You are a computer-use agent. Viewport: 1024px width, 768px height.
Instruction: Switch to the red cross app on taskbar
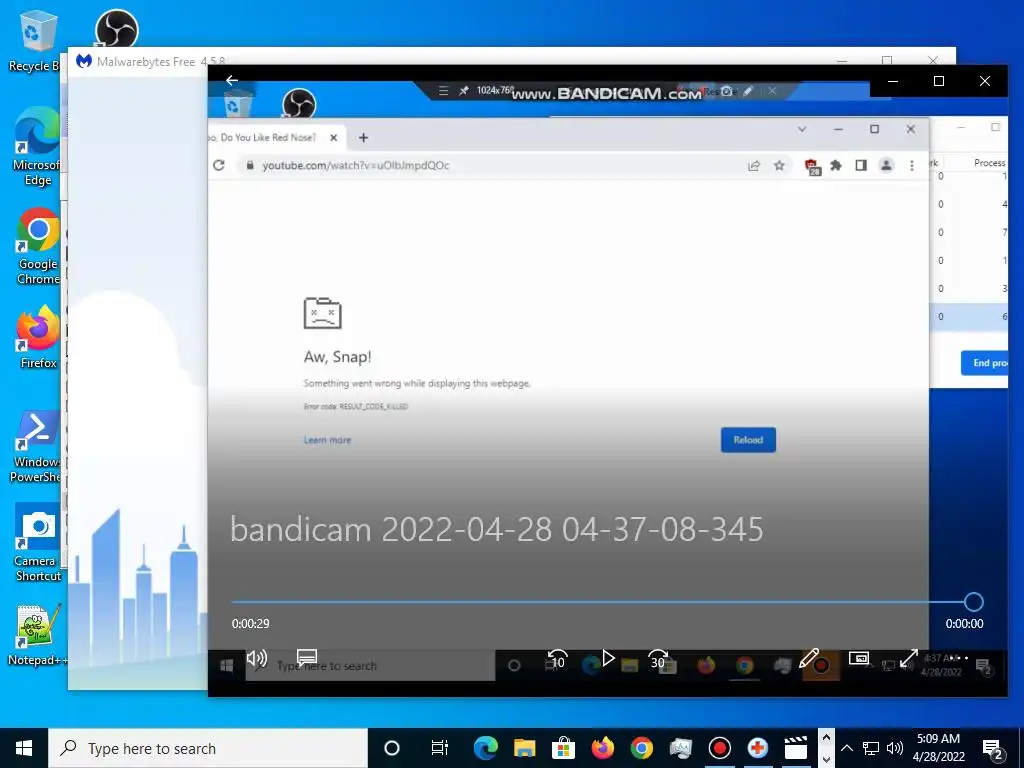coord(758,748)
